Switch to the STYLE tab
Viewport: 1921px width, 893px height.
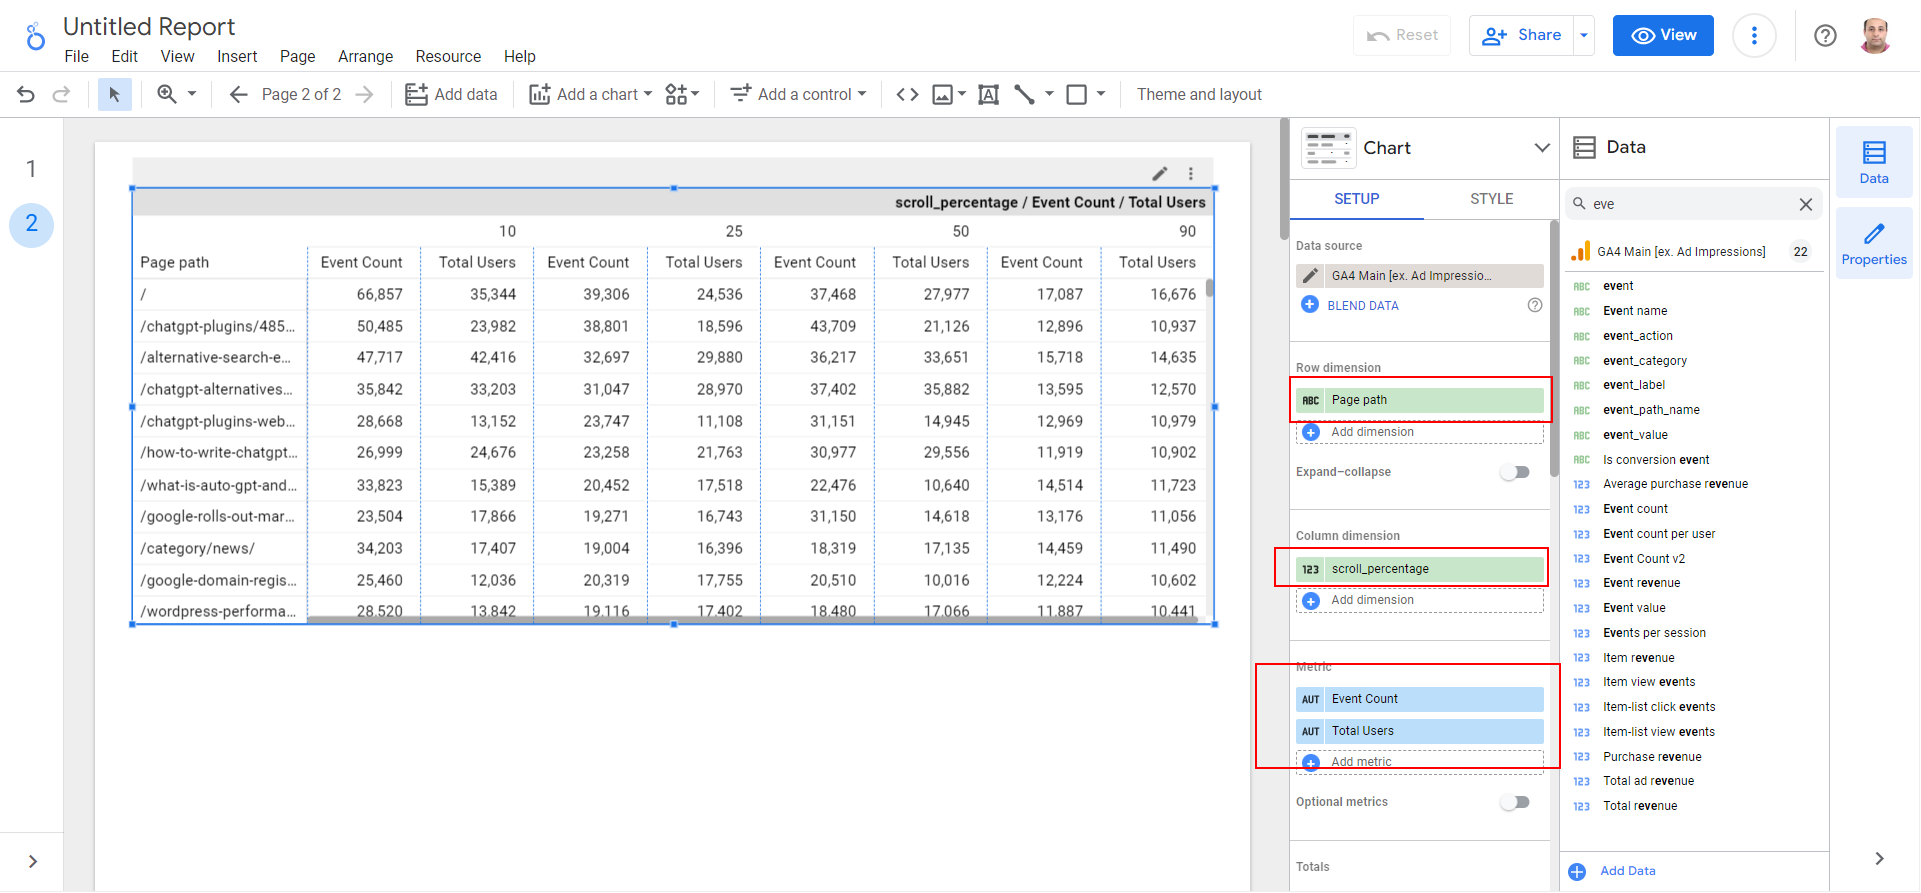[1491, 199]
